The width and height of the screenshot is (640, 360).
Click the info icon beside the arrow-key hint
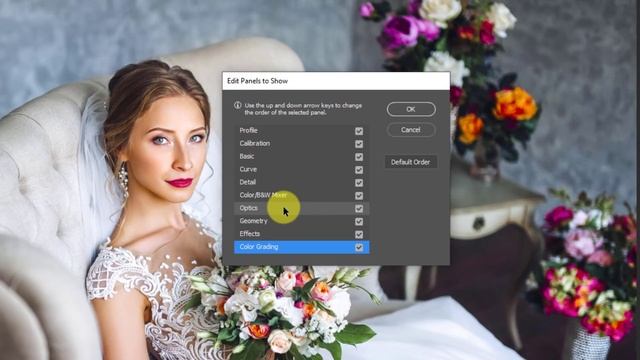(238, 105)
